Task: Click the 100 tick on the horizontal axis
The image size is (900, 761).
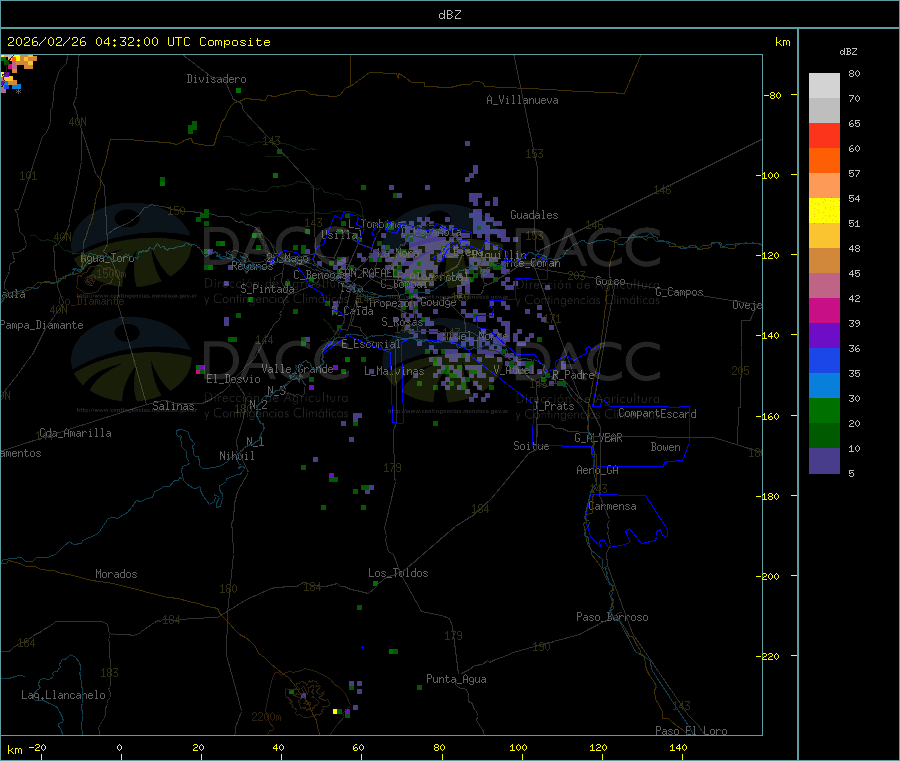Action: [x=518, y=747]
